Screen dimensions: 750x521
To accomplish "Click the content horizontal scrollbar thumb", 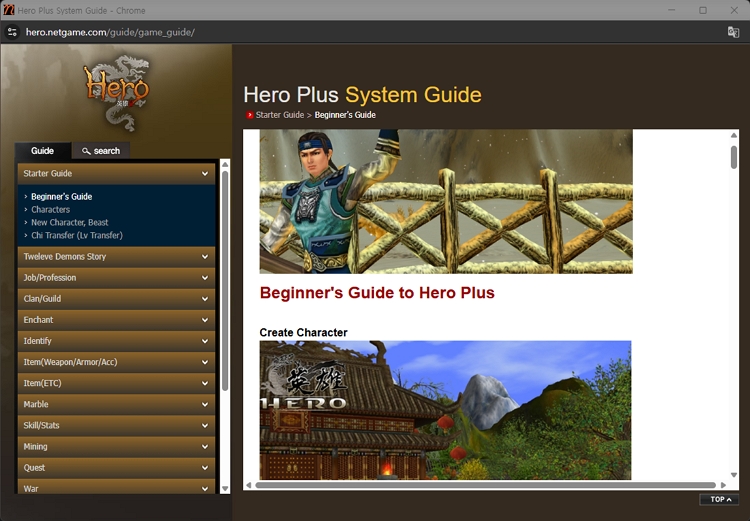I will coord(485,485).
